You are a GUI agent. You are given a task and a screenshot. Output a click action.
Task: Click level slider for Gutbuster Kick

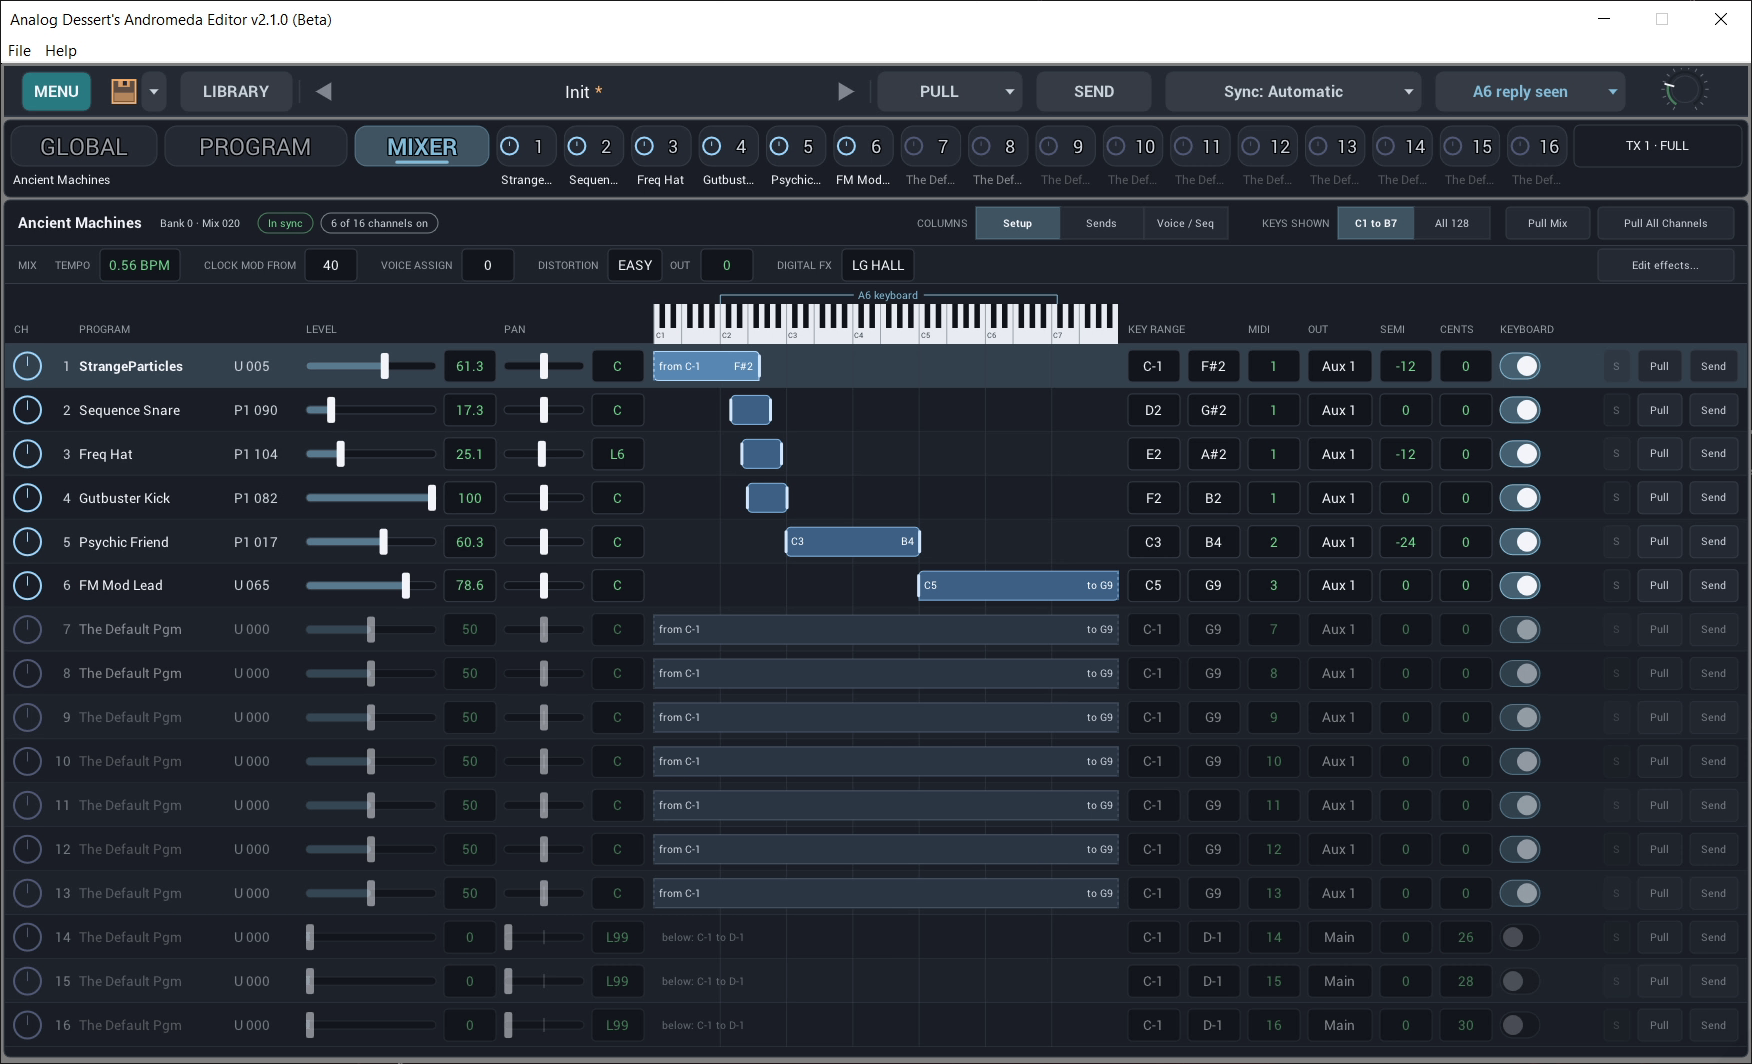371,498
